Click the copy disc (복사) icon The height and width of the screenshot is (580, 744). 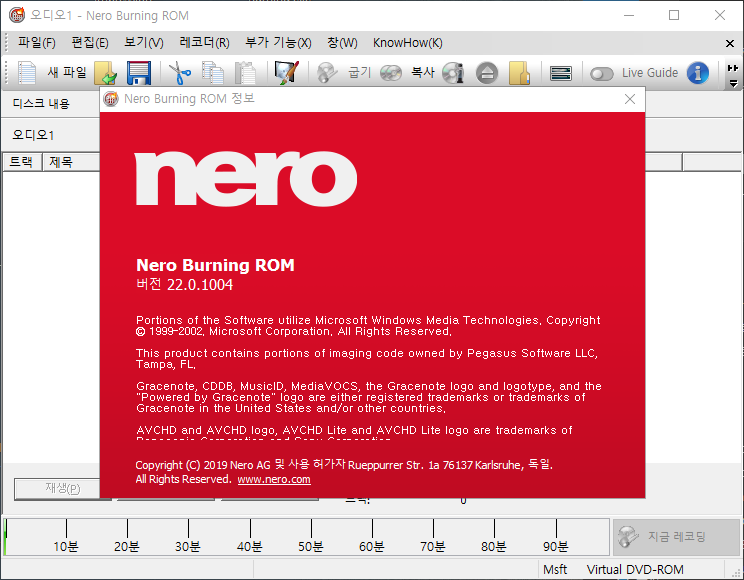click(x=391, y=73)
